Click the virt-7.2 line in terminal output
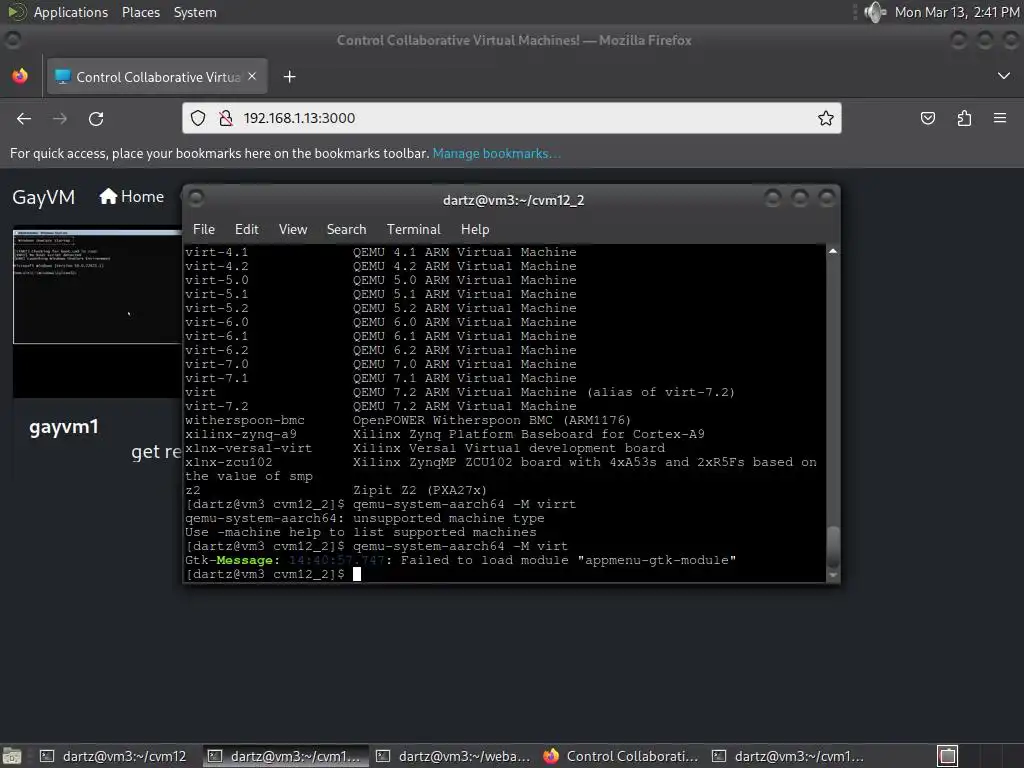1024x768 pixels. pyautogui.click(x=381, y=406)
